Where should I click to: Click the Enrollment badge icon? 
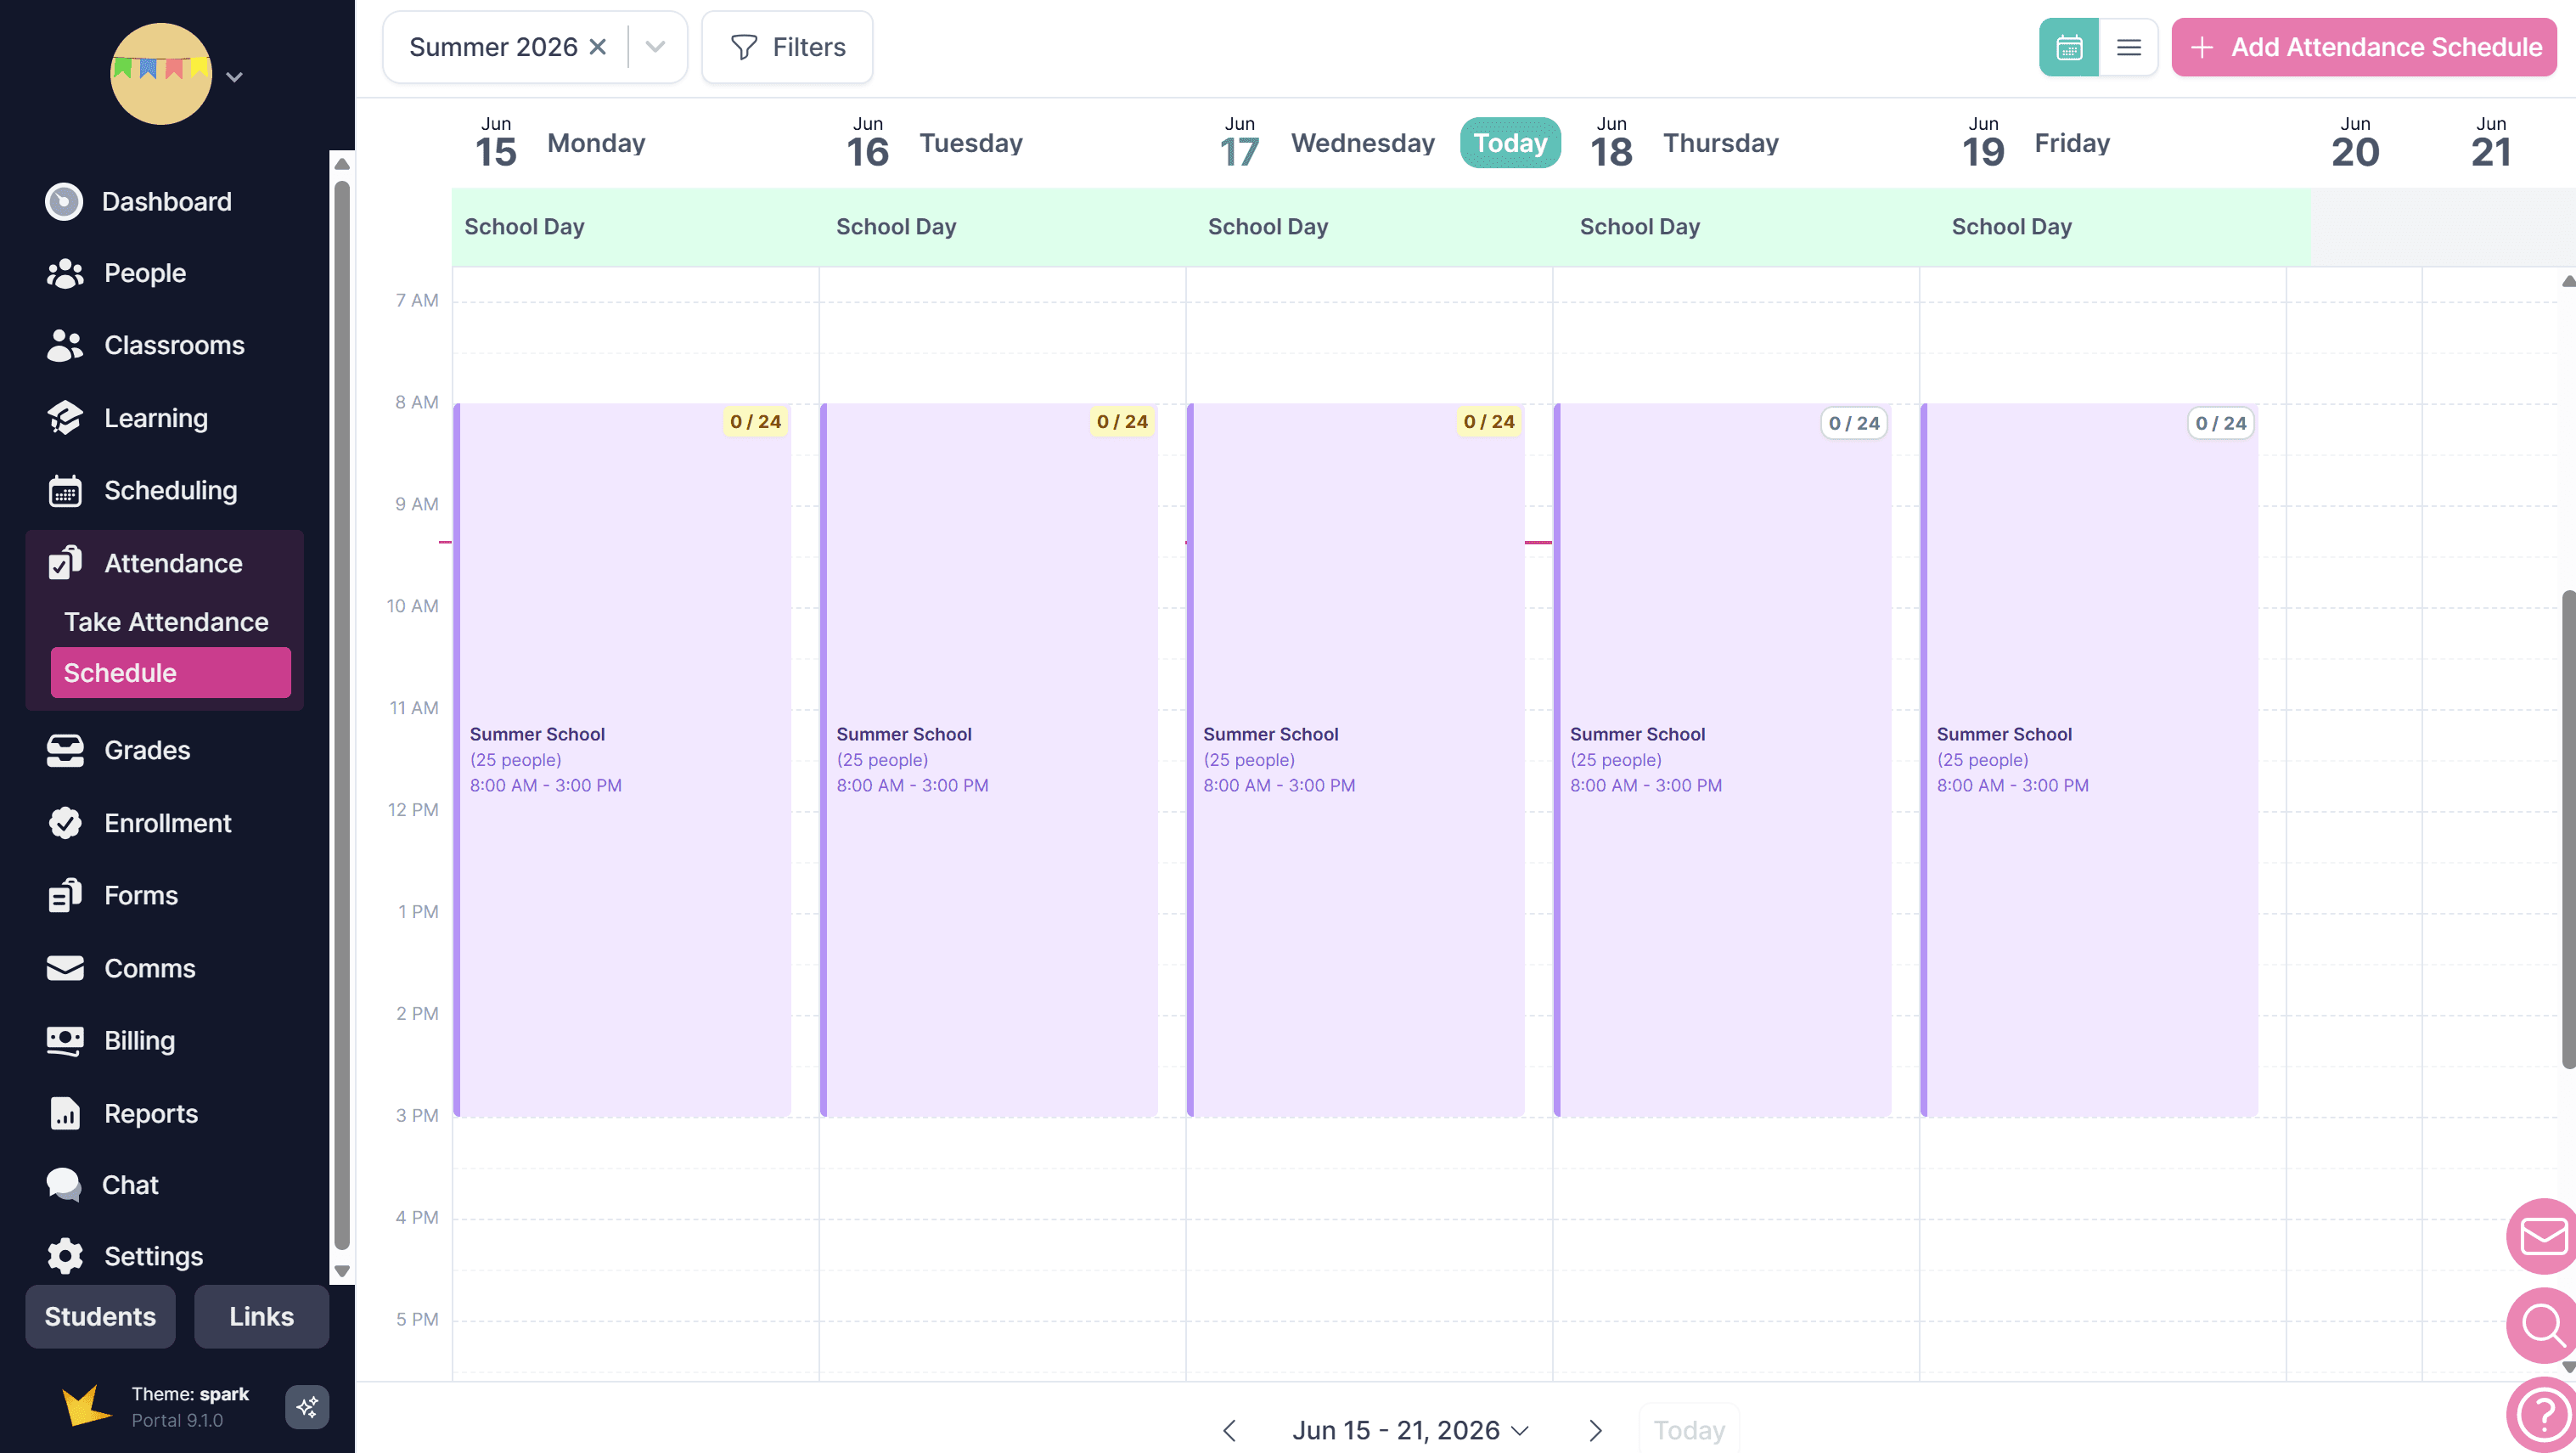(x=65, y=823)
